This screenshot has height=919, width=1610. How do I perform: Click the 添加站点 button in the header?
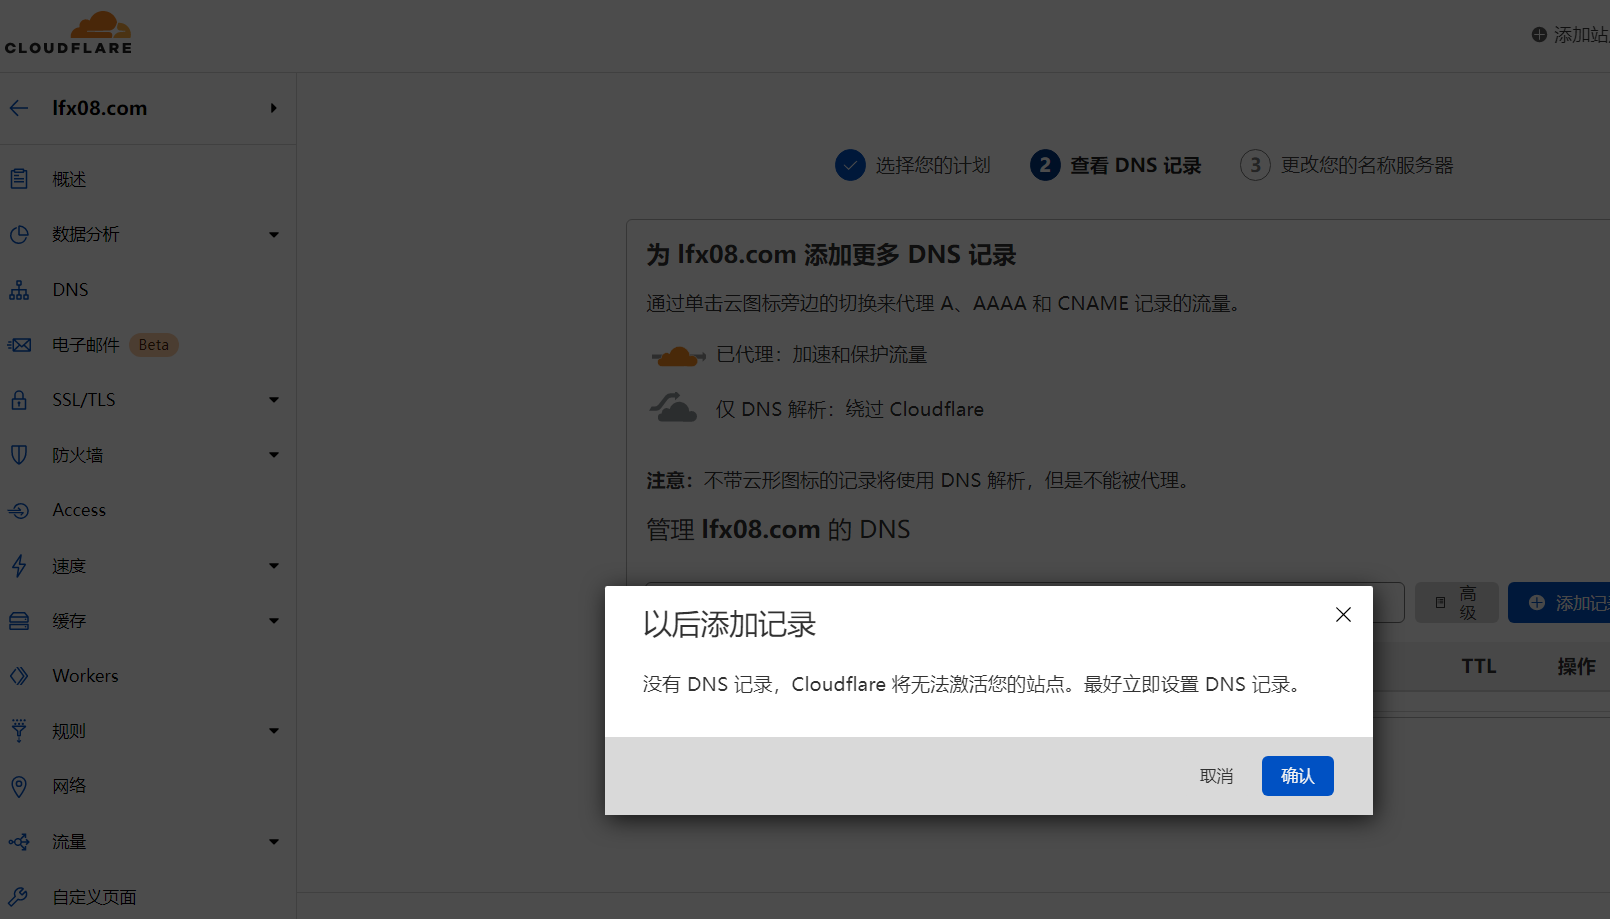point(1570,35)
